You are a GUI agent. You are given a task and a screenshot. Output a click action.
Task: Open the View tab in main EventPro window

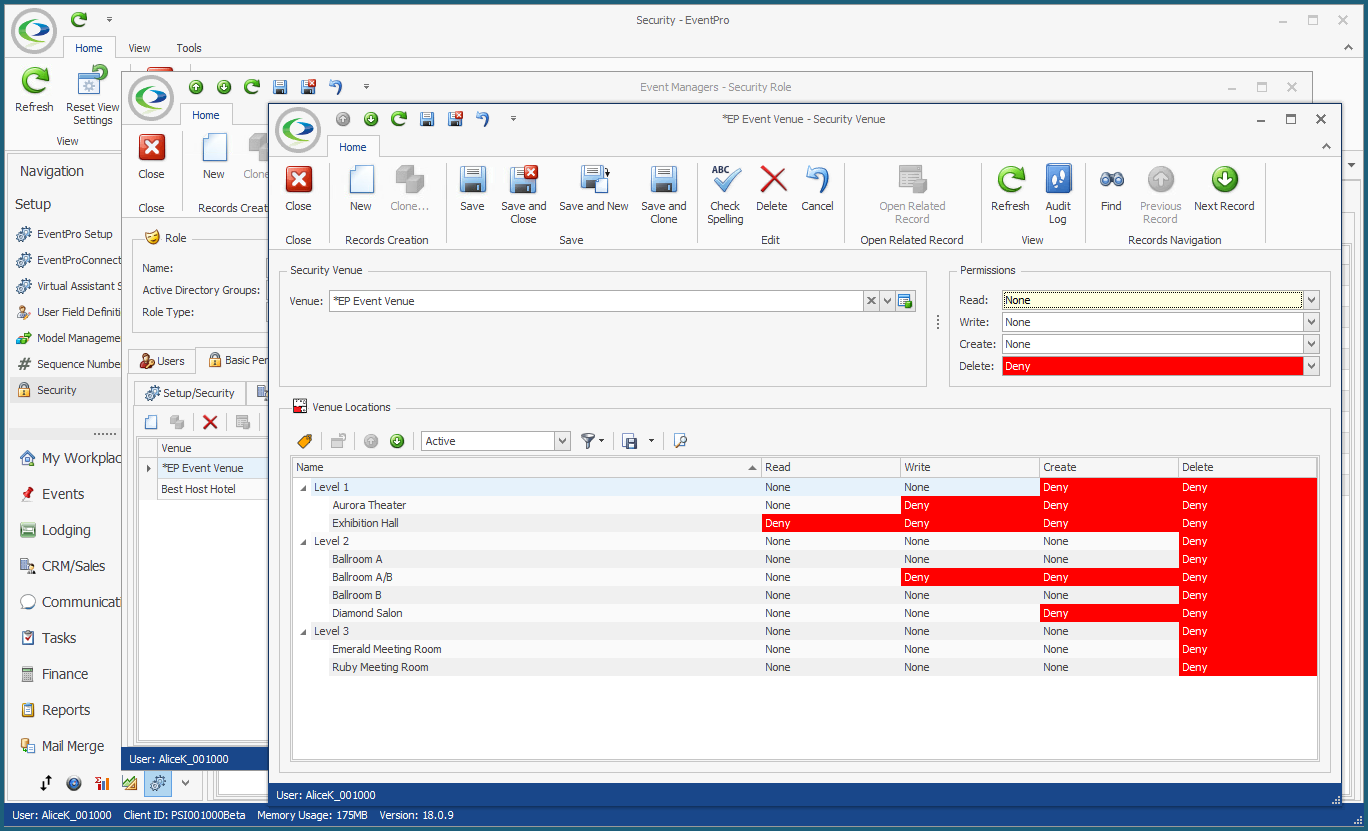coord(139,48)
